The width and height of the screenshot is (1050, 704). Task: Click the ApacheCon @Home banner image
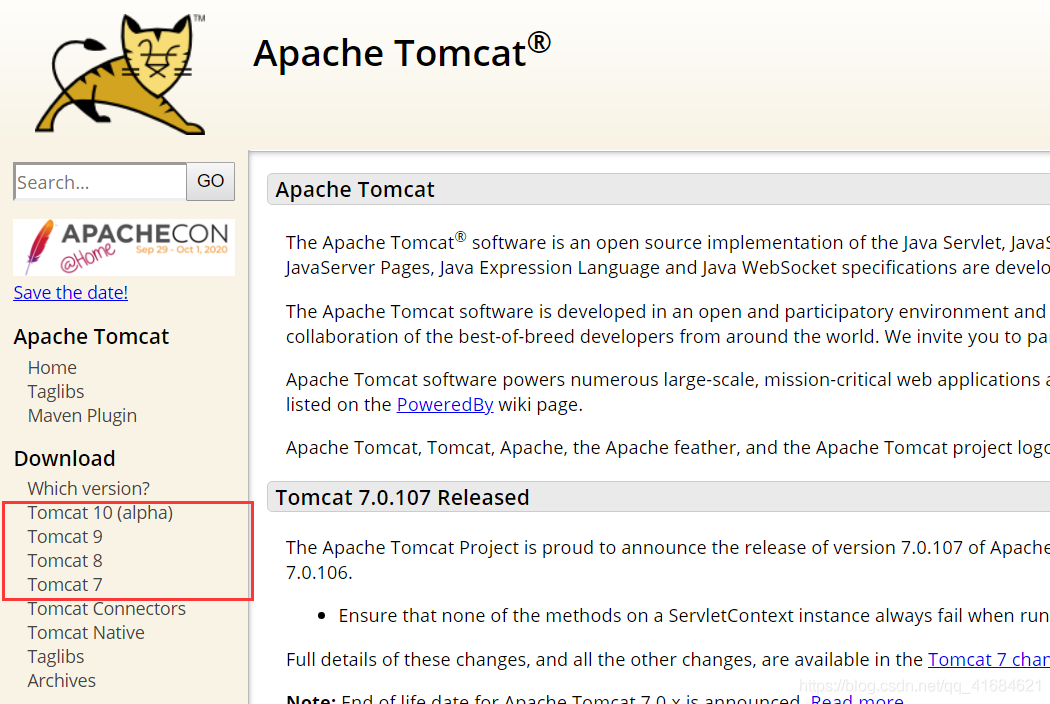click(x=124, y=247)
